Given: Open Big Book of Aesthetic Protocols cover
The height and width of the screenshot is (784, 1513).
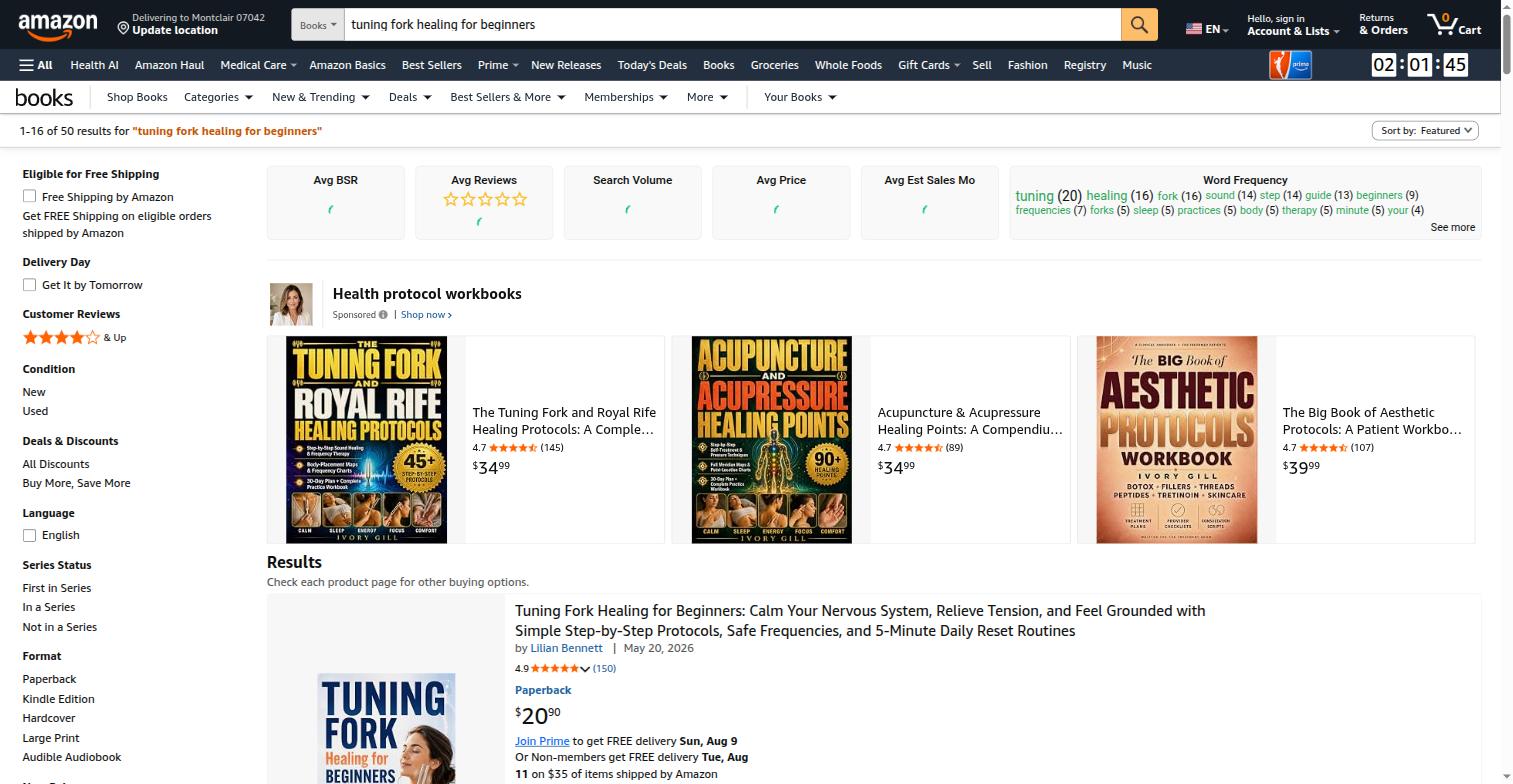Looking at the screenshot, I should (x=1176, y=440).
